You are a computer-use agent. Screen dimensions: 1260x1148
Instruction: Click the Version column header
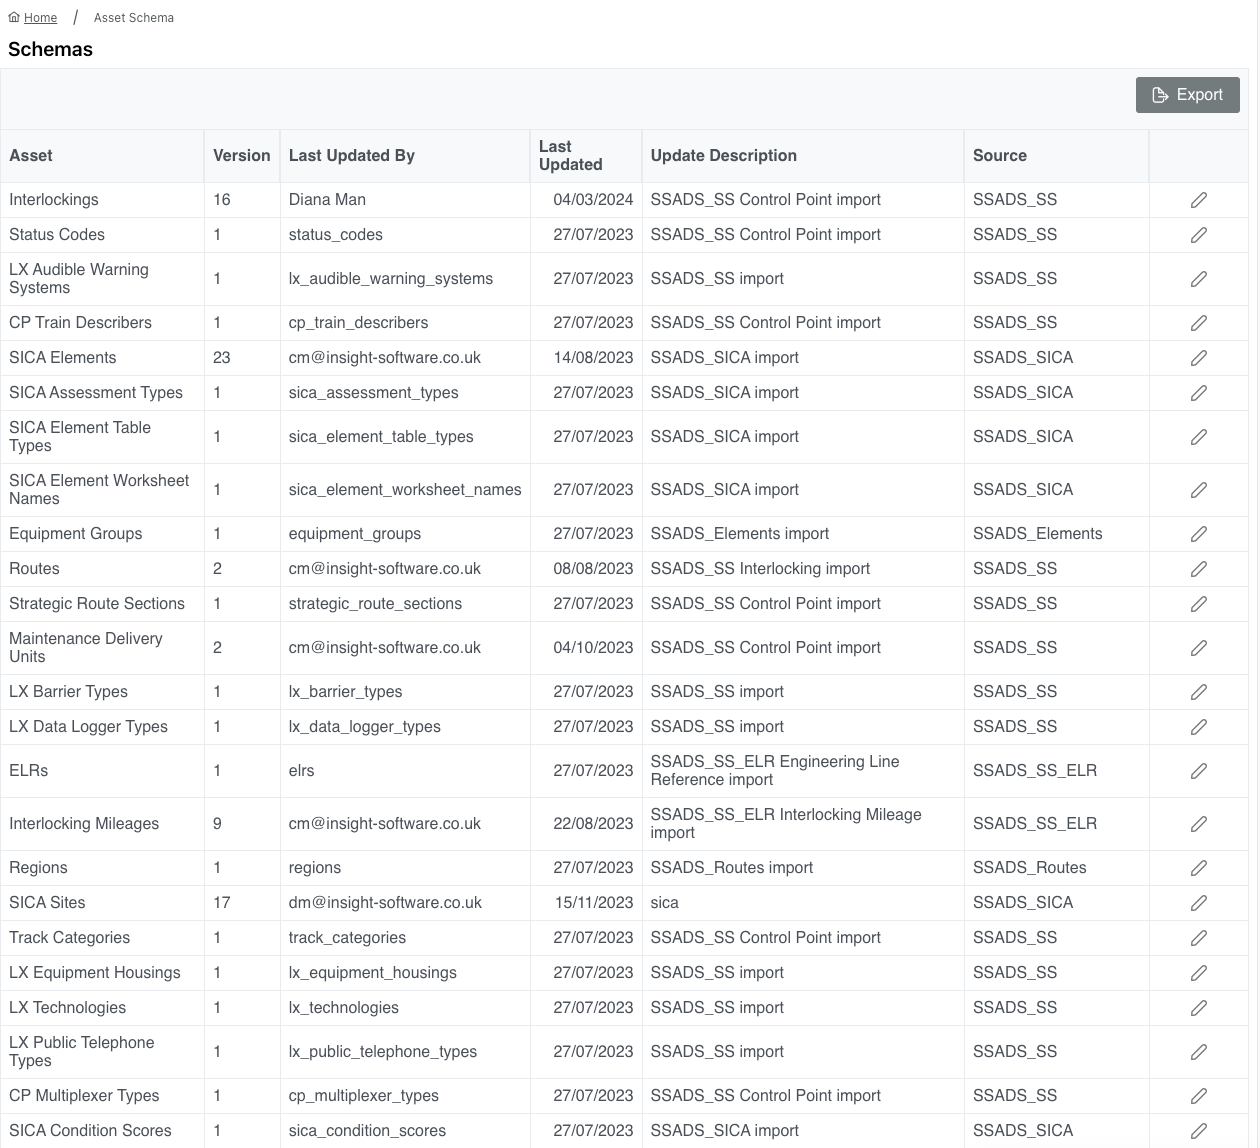241,156
